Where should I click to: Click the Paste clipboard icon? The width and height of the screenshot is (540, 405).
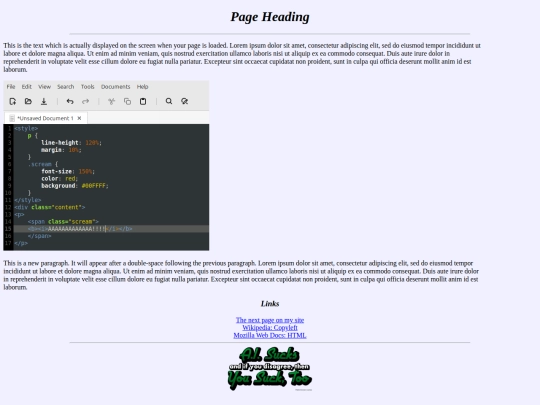click(x=143, y=101)
